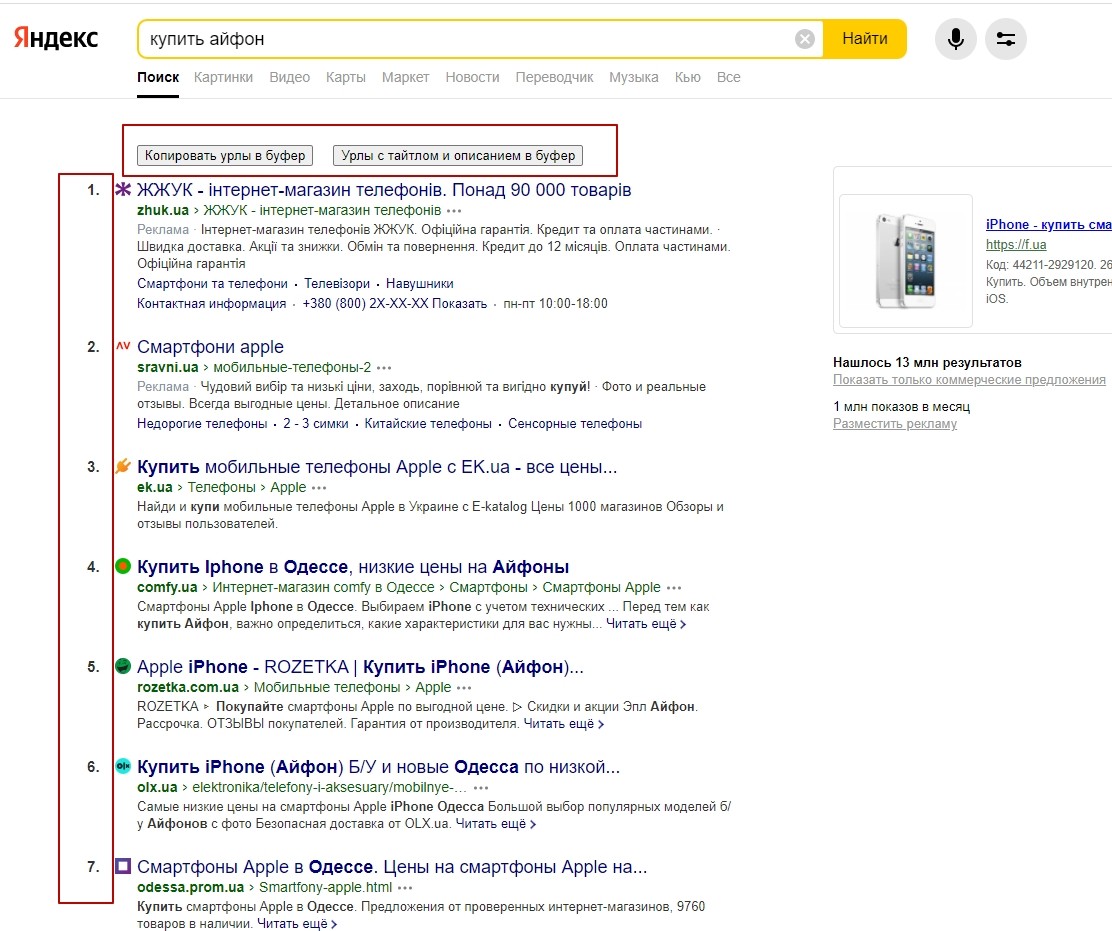Click the sravni.ua red favicon

123,346
